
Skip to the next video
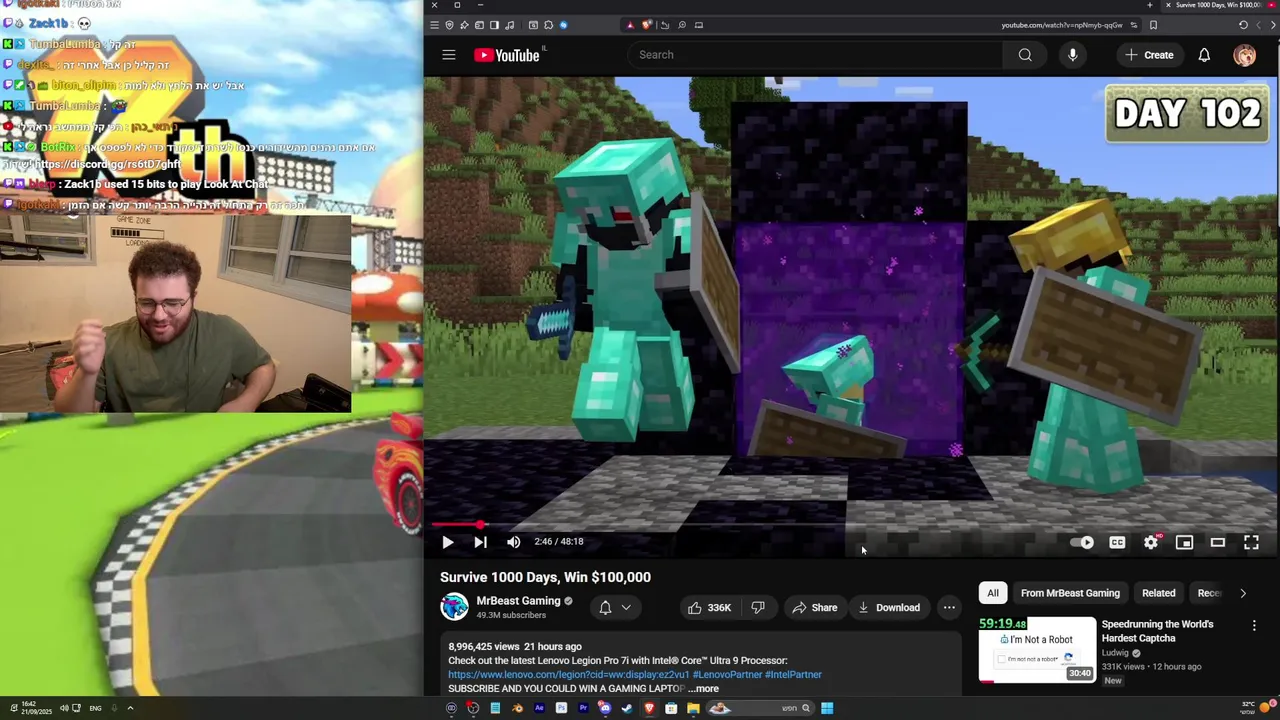[480, 542]
